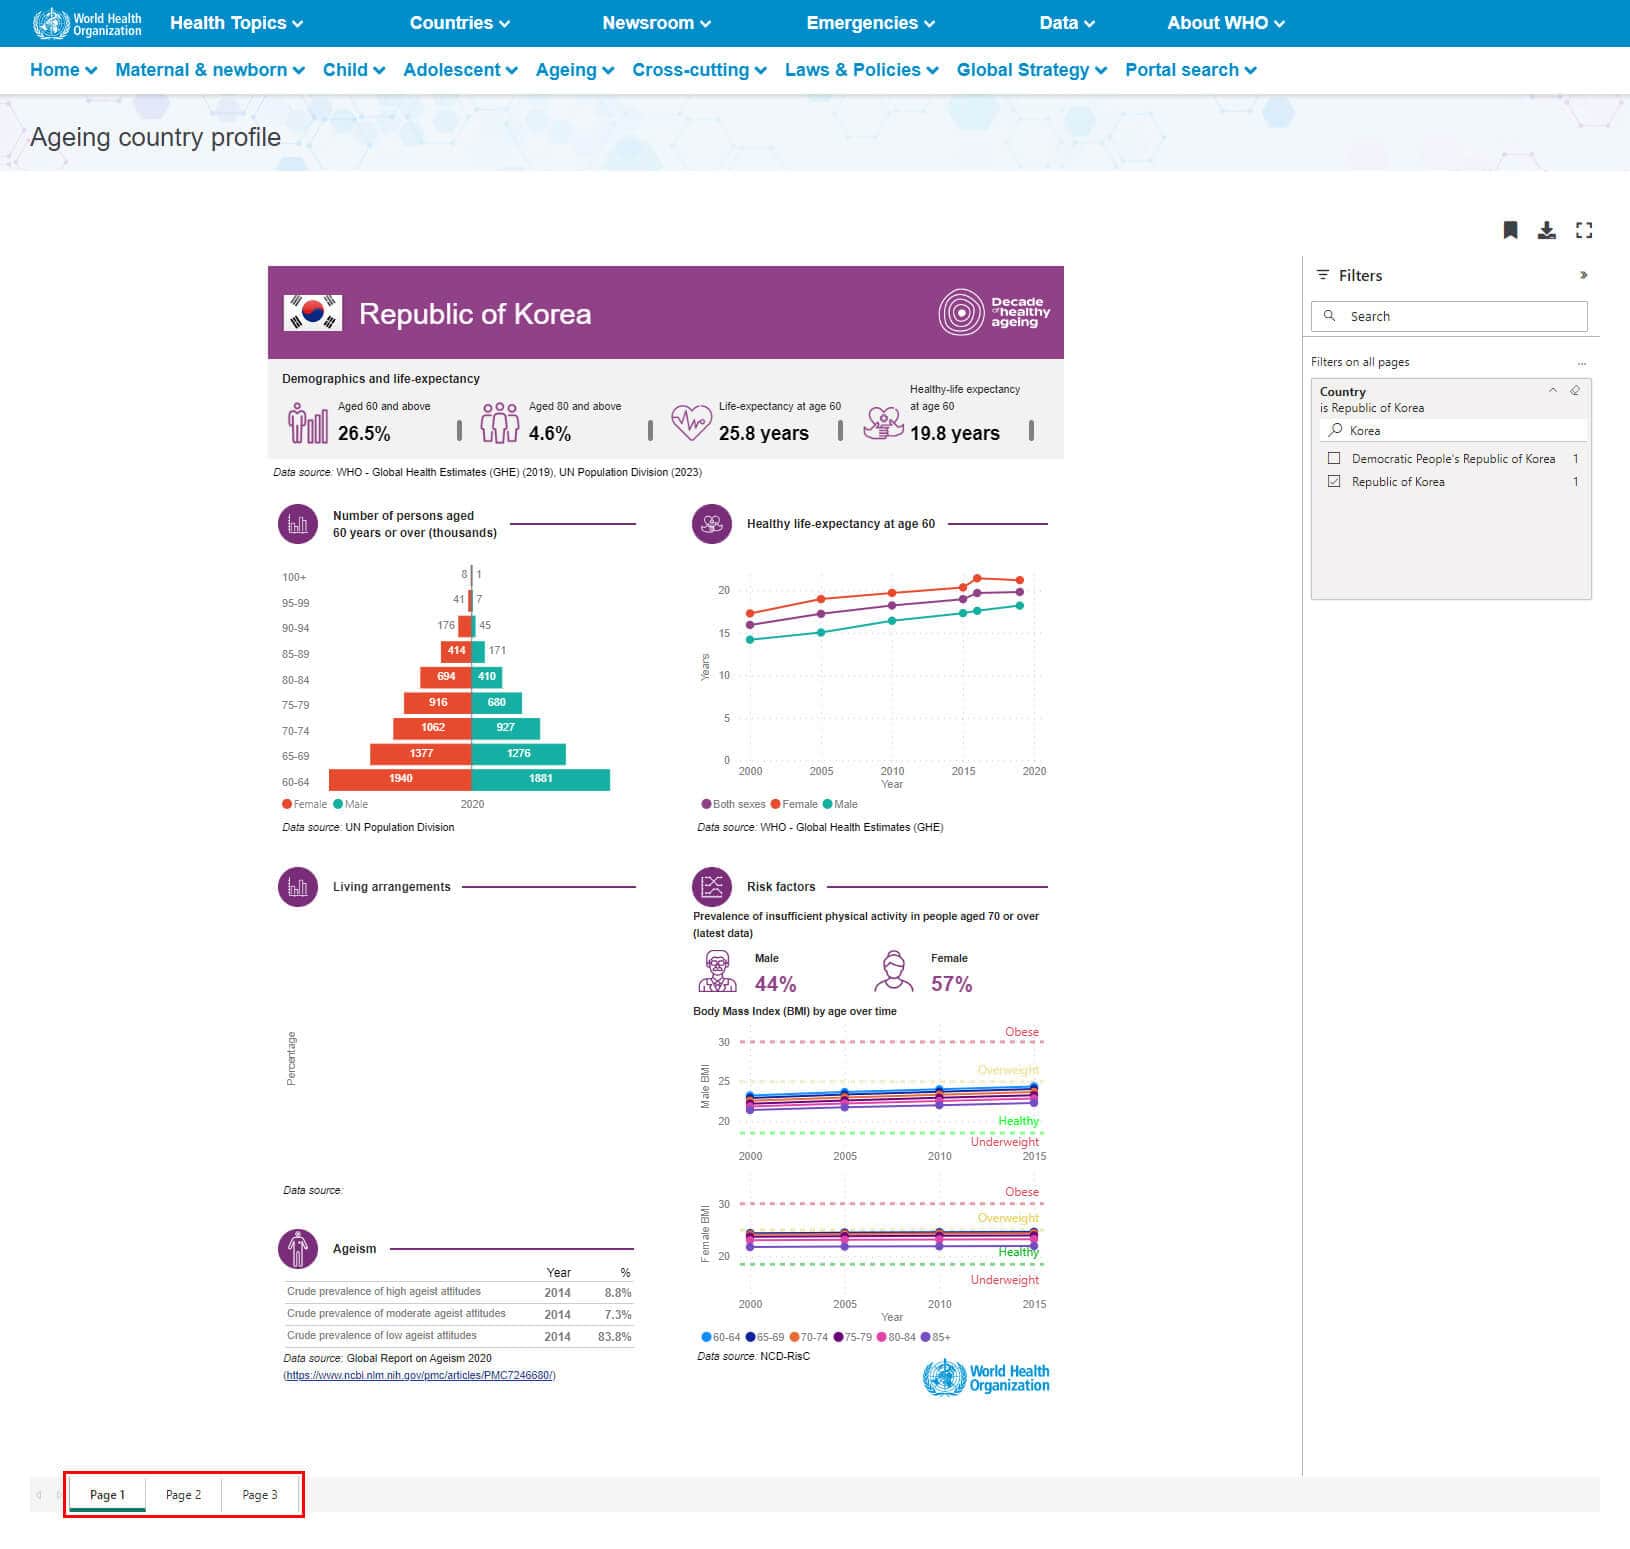This screenshot has height=1549, width=1630.
Task: Click the Ageing country profile heading
Action: [x=155, y=137]
